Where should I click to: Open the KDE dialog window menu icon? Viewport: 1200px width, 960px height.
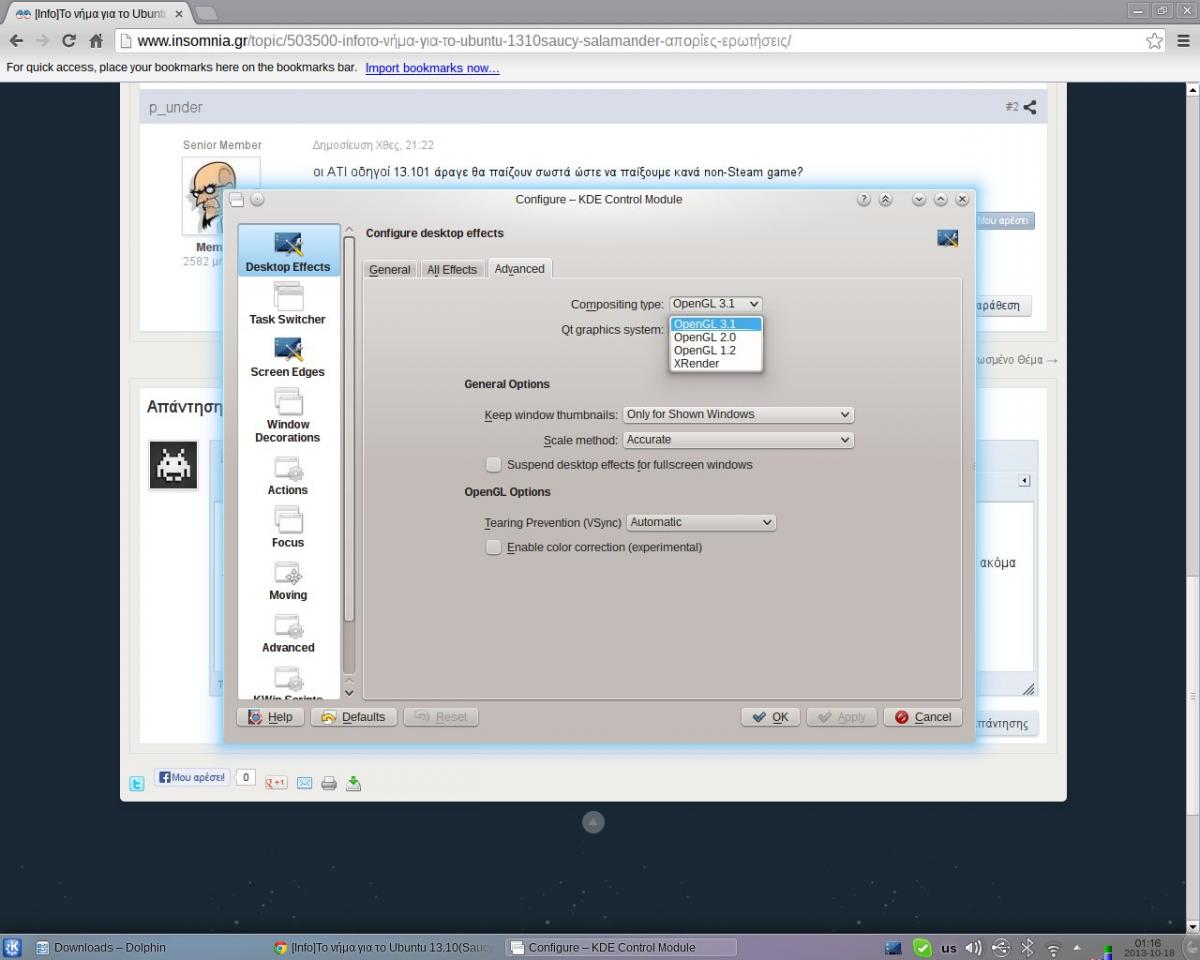(237, 199)
